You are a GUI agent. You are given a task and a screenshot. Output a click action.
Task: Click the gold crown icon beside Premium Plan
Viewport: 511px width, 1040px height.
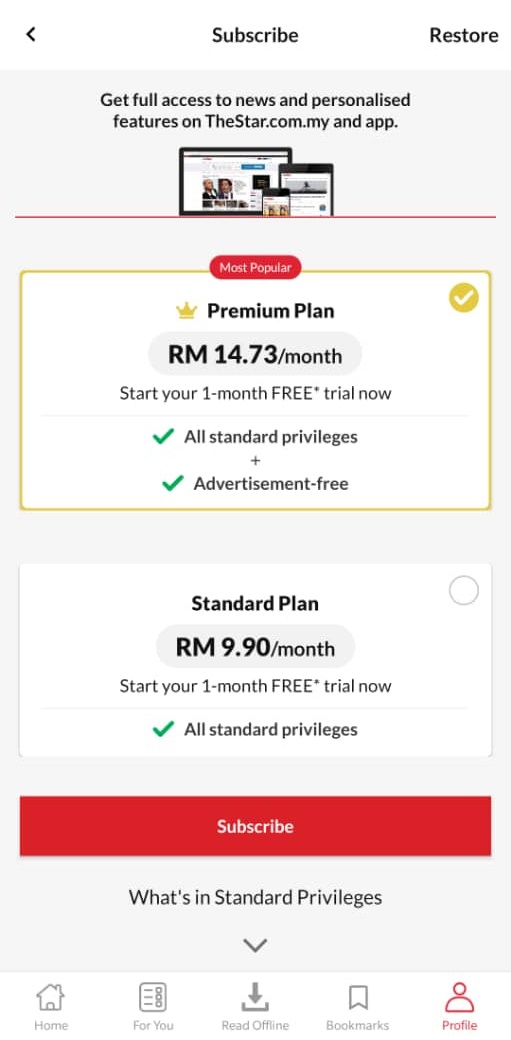[x=186, y=310]
